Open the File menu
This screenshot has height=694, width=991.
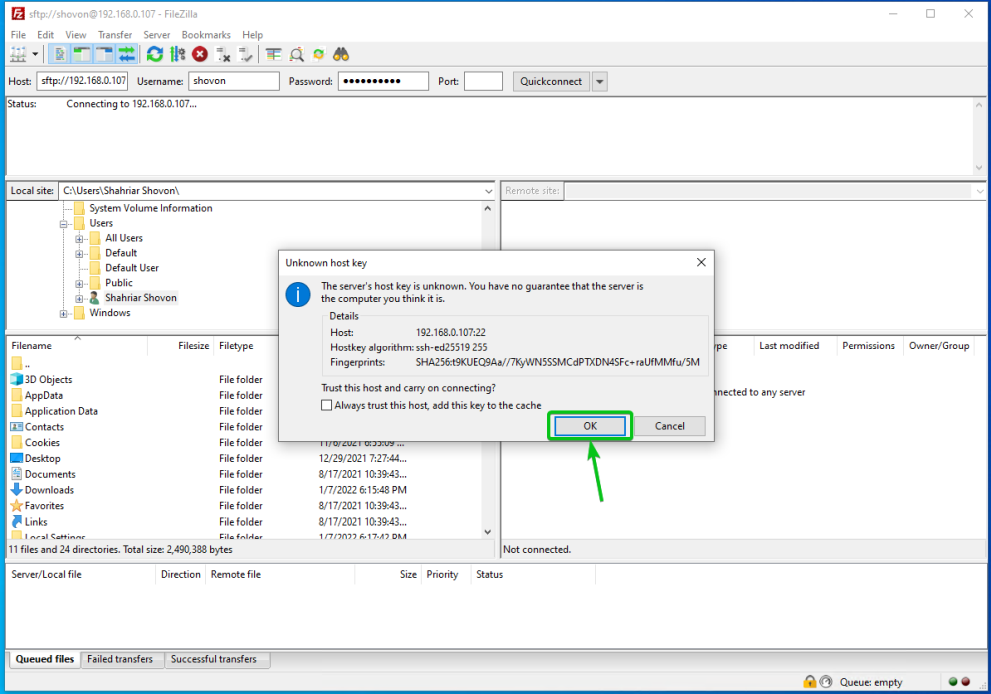(18, 35)
